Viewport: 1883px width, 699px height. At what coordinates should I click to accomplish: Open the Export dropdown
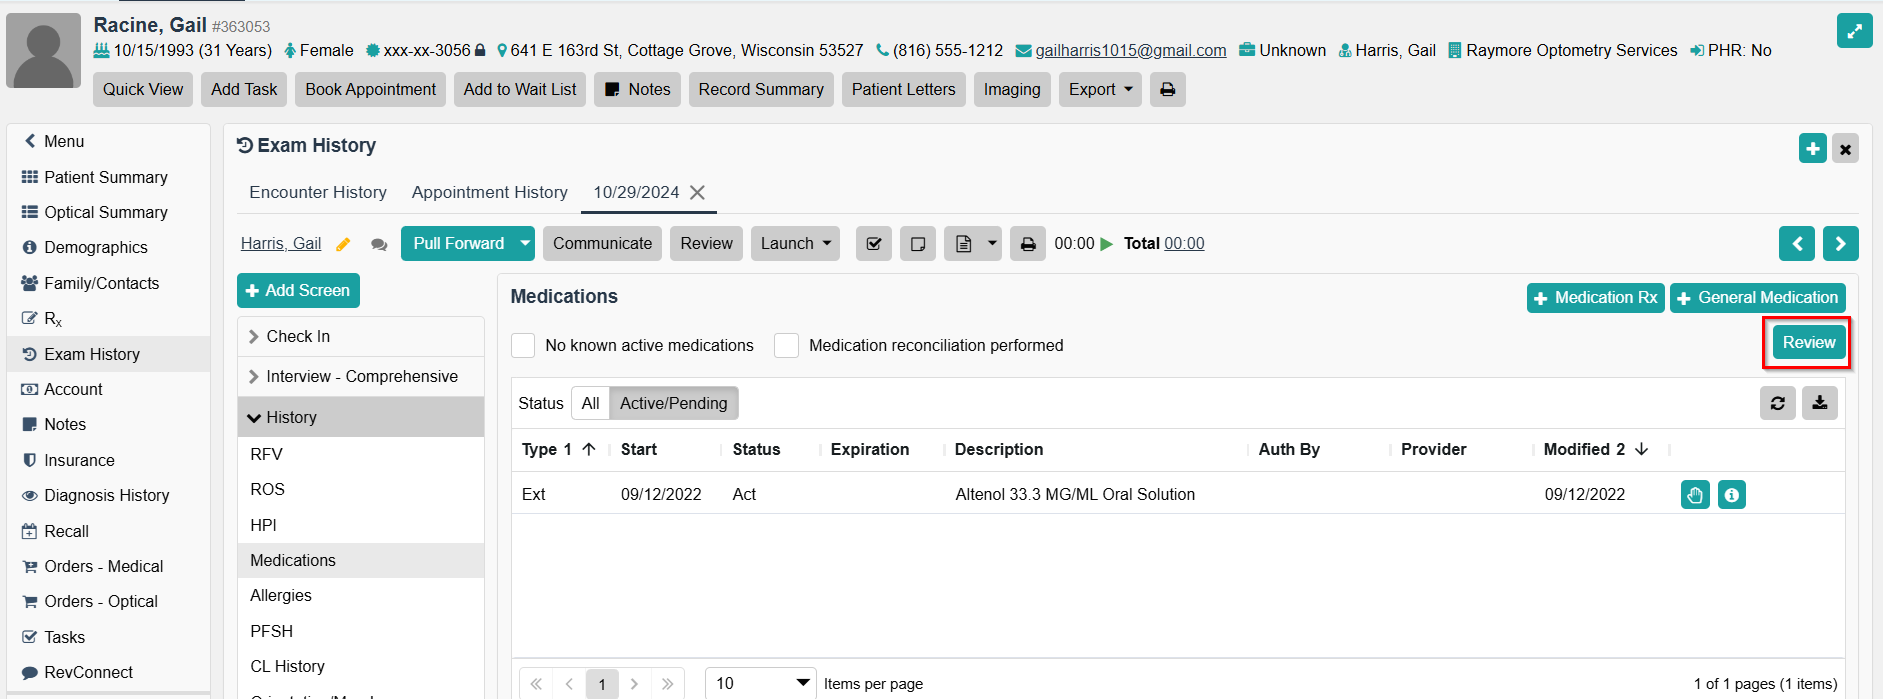(x=1100, y=90)
